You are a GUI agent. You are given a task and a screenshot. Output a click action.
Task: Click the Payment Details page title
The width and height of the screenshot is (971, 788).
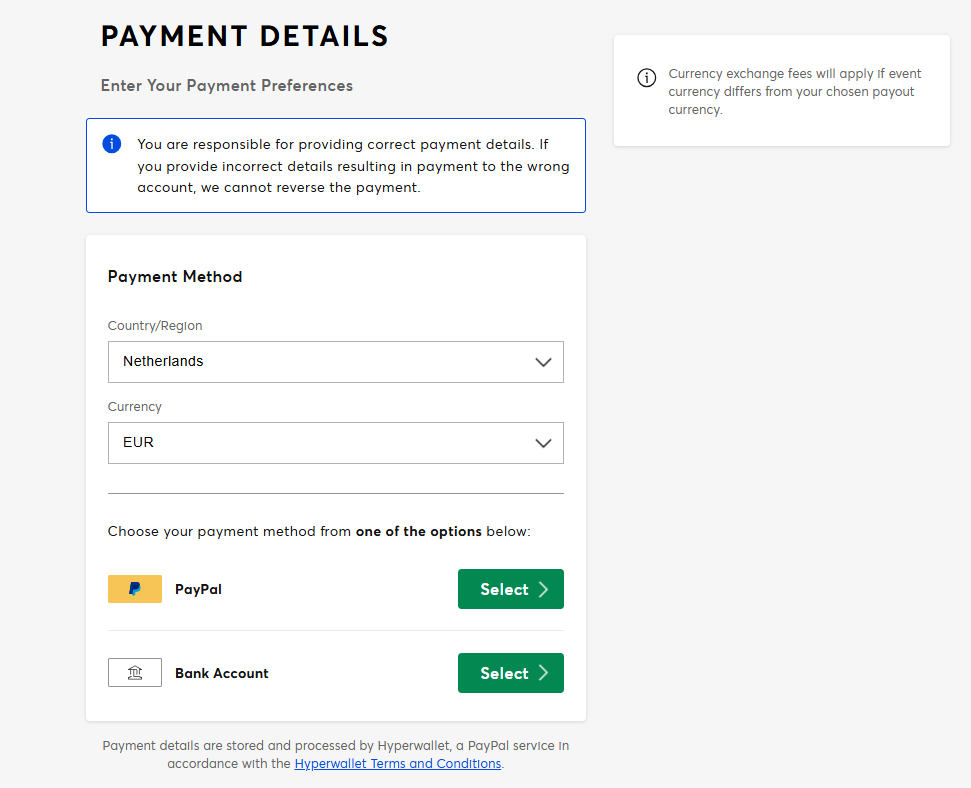click(x=245, y=37)
